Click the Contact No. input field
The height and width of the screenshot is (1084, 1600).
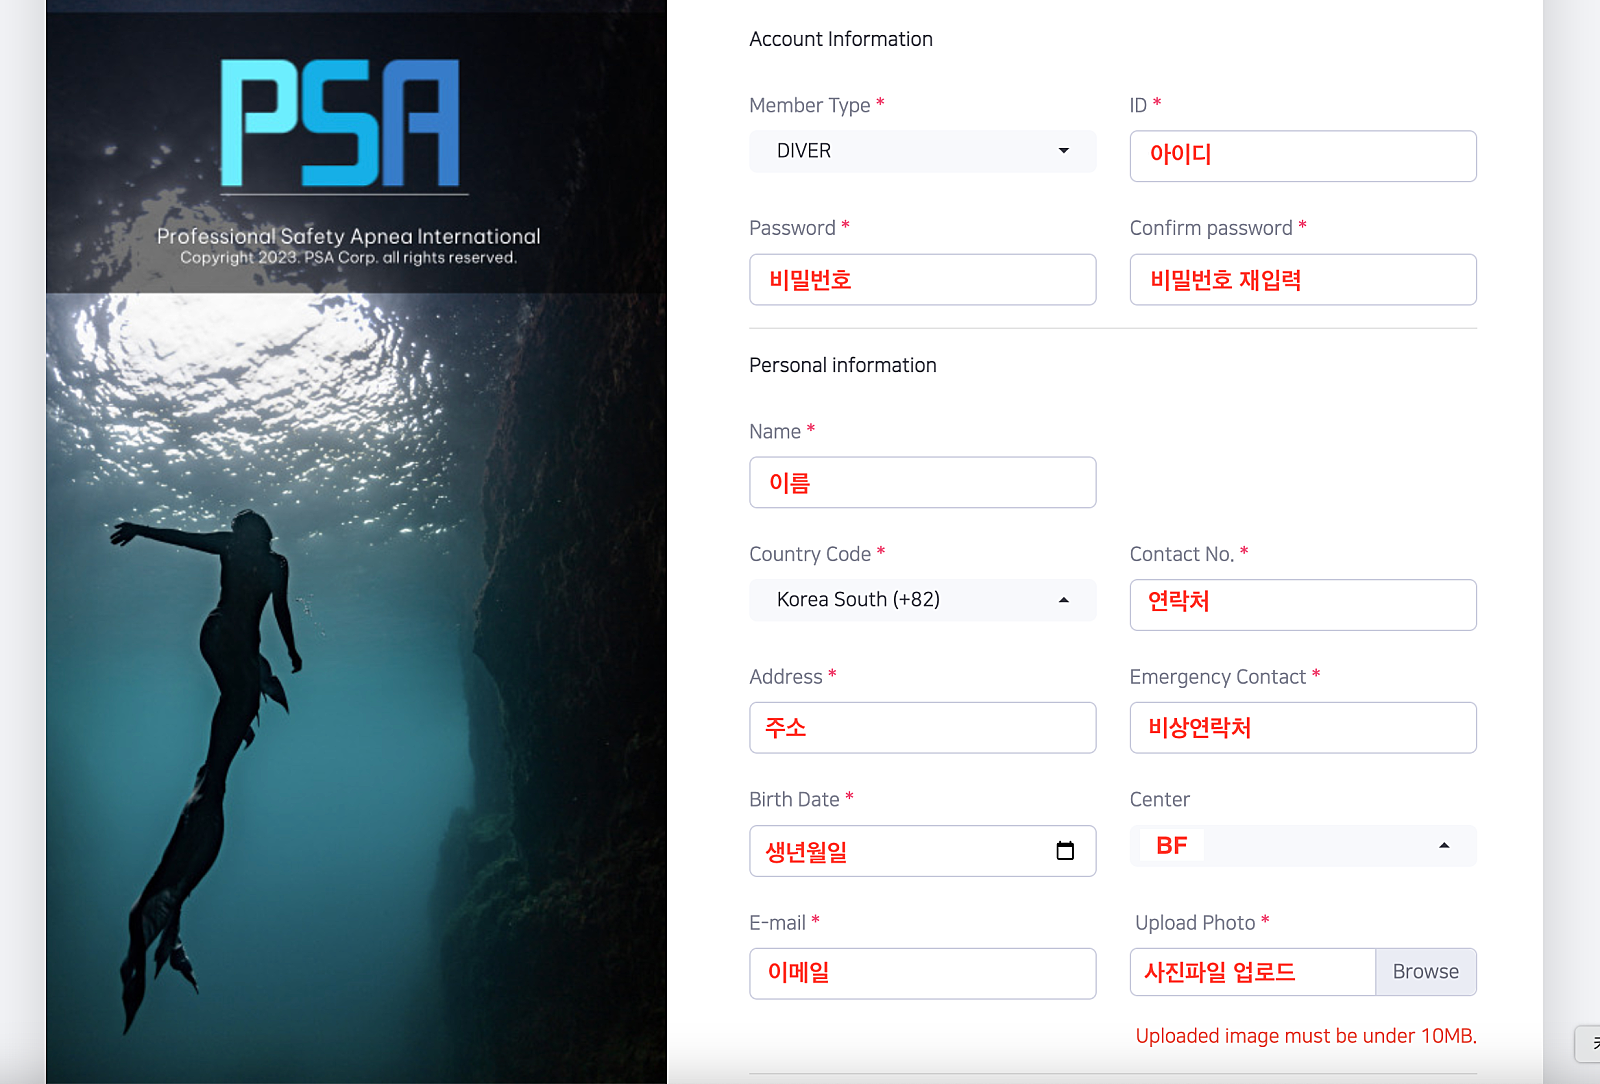tap(1302, 604)
